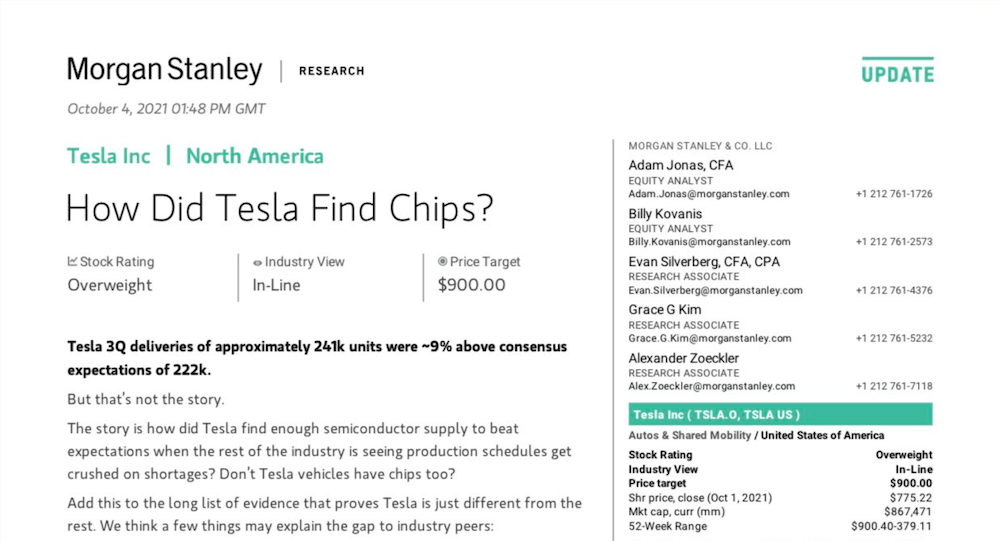This screenshot has width=1000, height=541.
Task: Select the North America region link
Action: pos(255,156)
